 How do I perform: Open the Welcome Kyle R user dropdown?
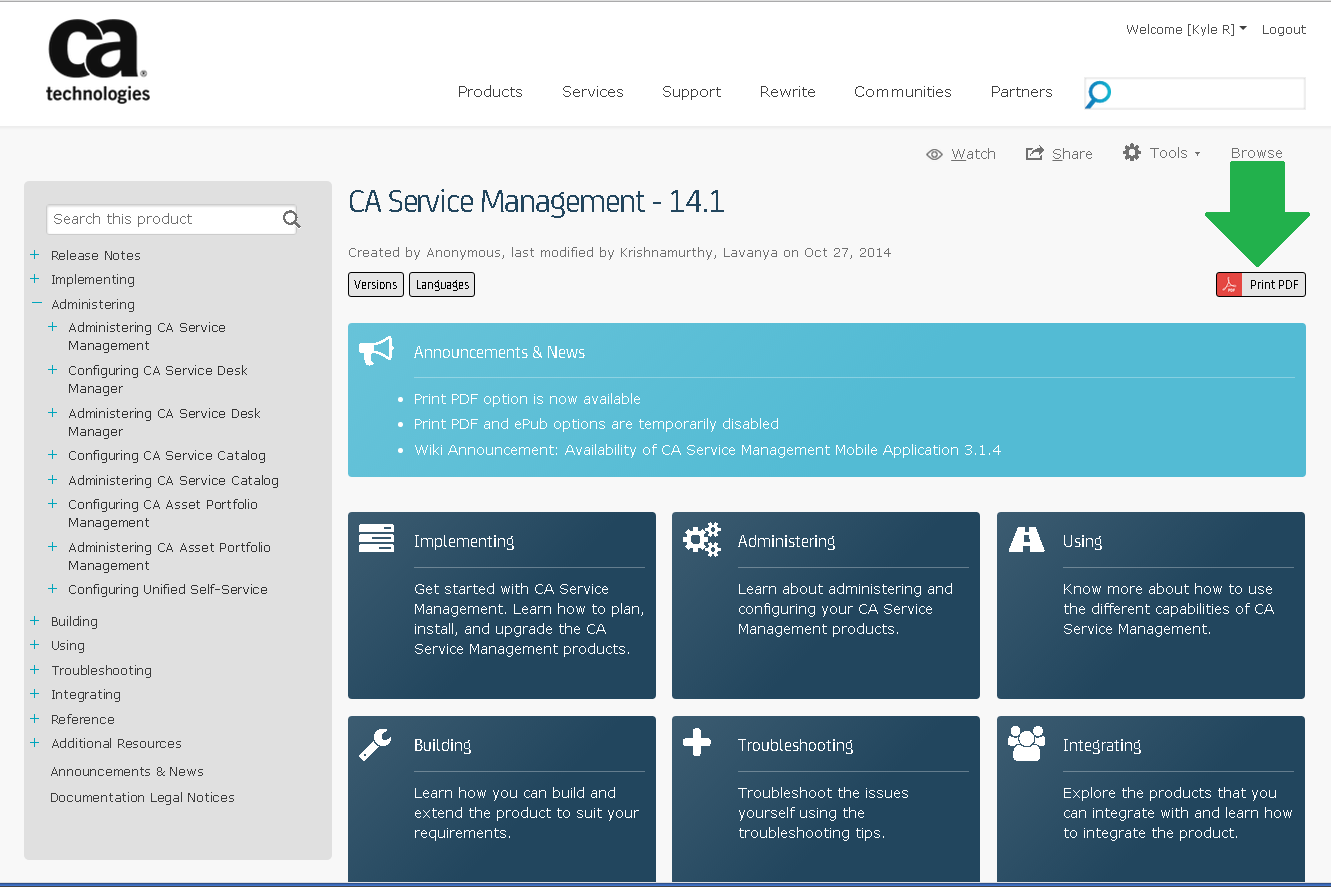click(1186, 29)
